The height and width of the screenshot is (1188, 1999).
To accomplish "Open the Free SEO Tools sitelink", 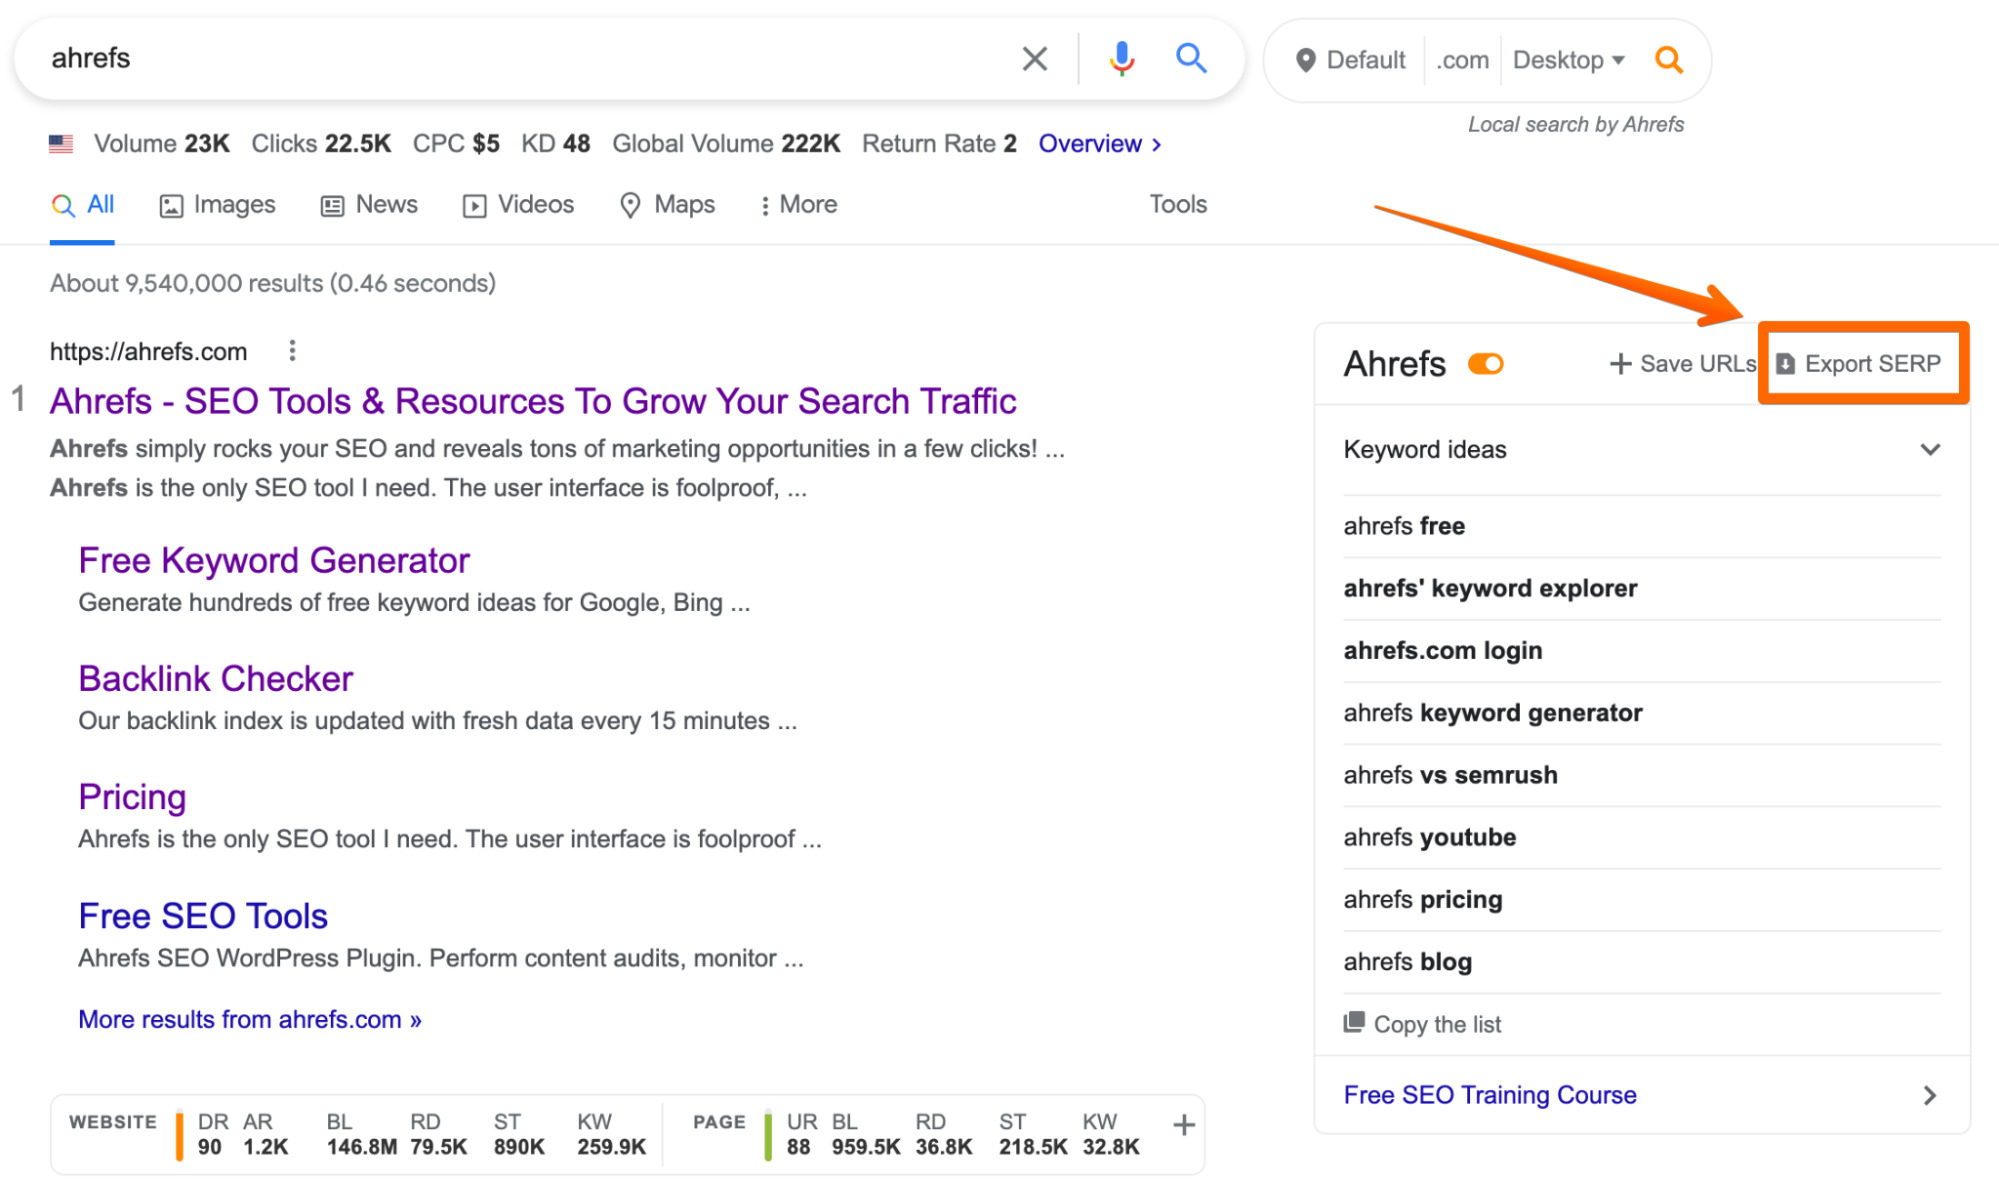I will pos(203,916).
